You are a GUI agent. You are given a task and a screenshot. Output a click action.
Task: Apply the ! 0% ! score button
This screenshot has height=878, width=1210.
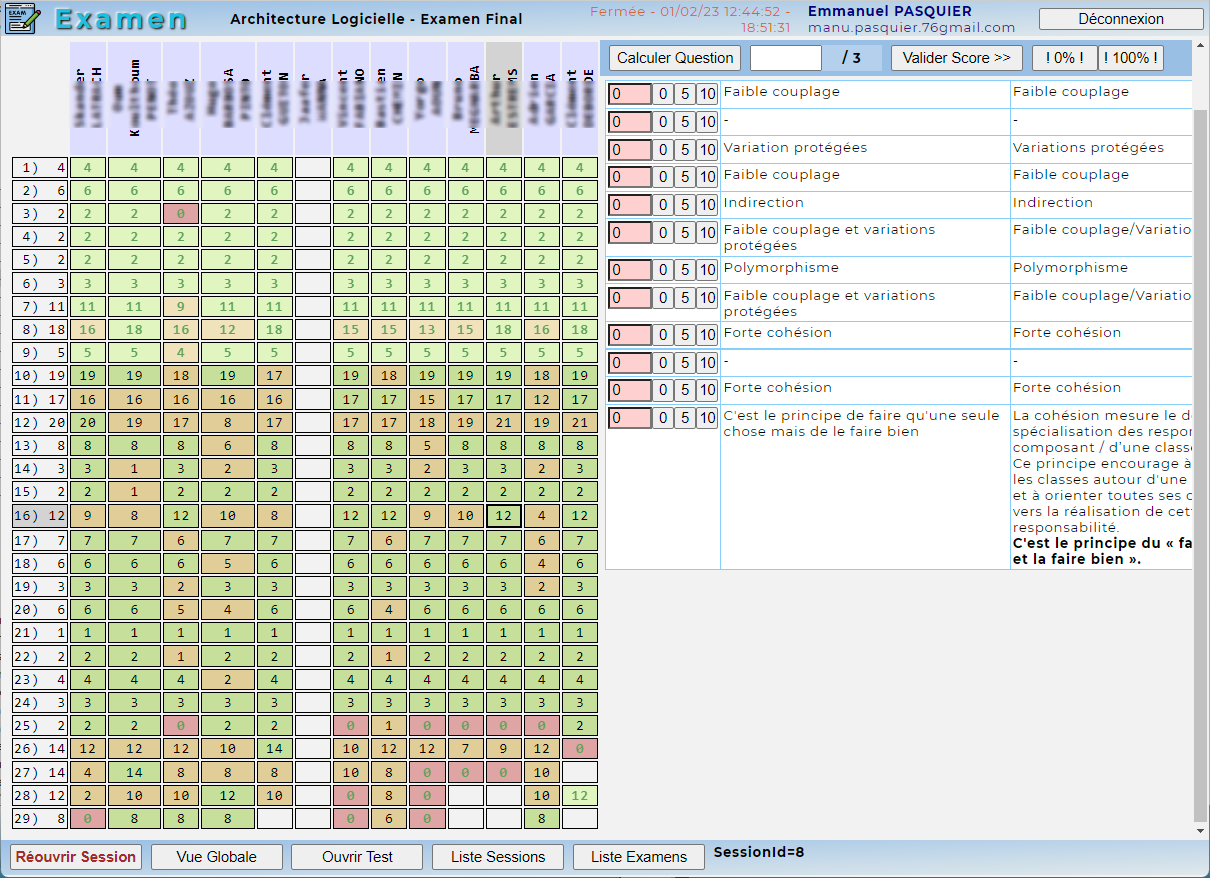pos(1064,58)
